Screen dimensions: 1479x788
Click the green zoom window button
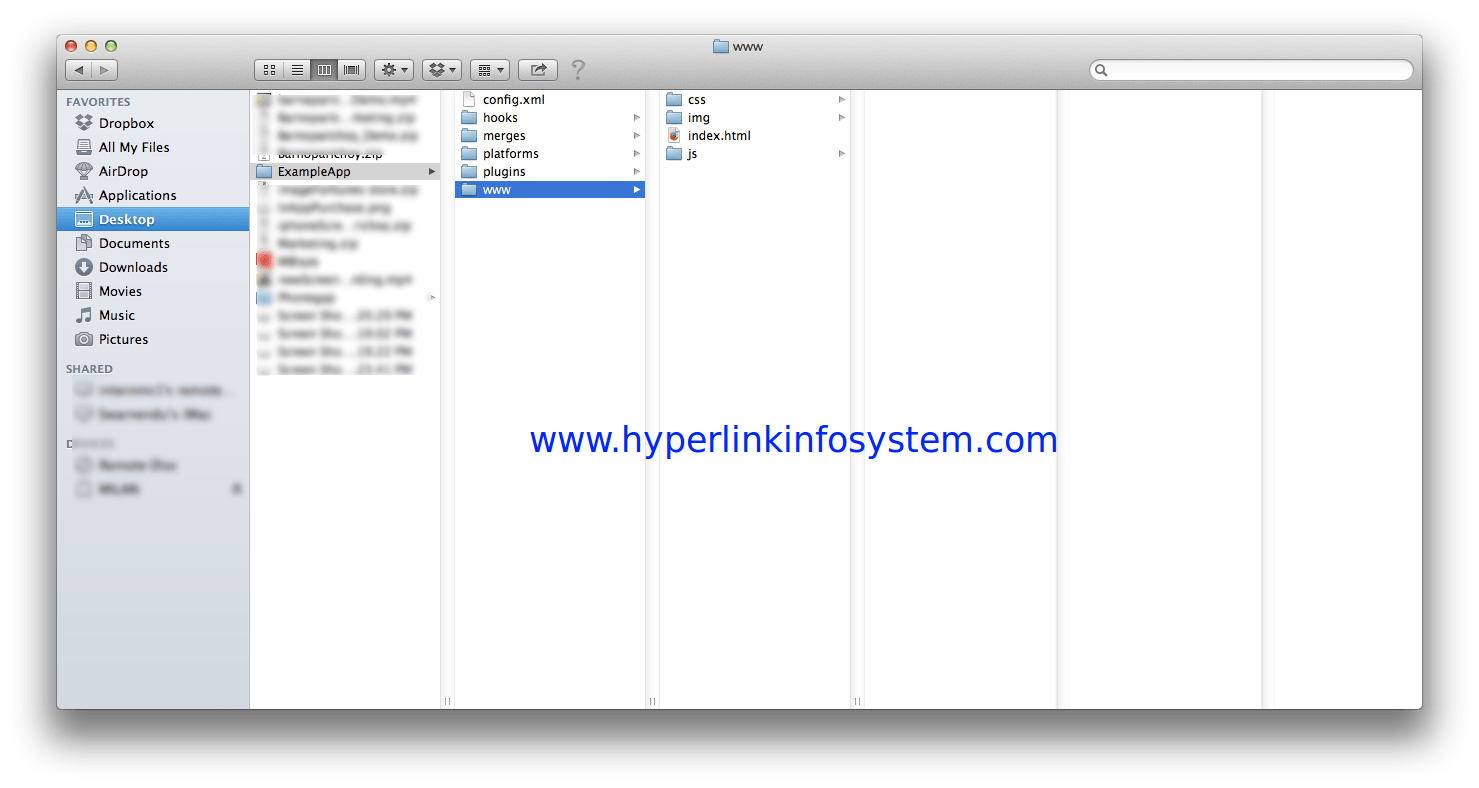(111, 46)
